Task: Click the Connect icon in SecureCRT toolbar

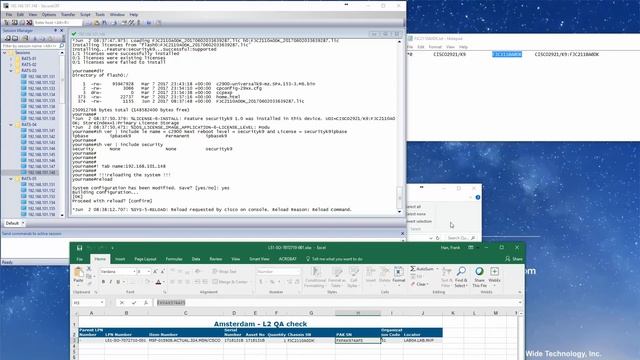Action: click(x=7, y=22)
